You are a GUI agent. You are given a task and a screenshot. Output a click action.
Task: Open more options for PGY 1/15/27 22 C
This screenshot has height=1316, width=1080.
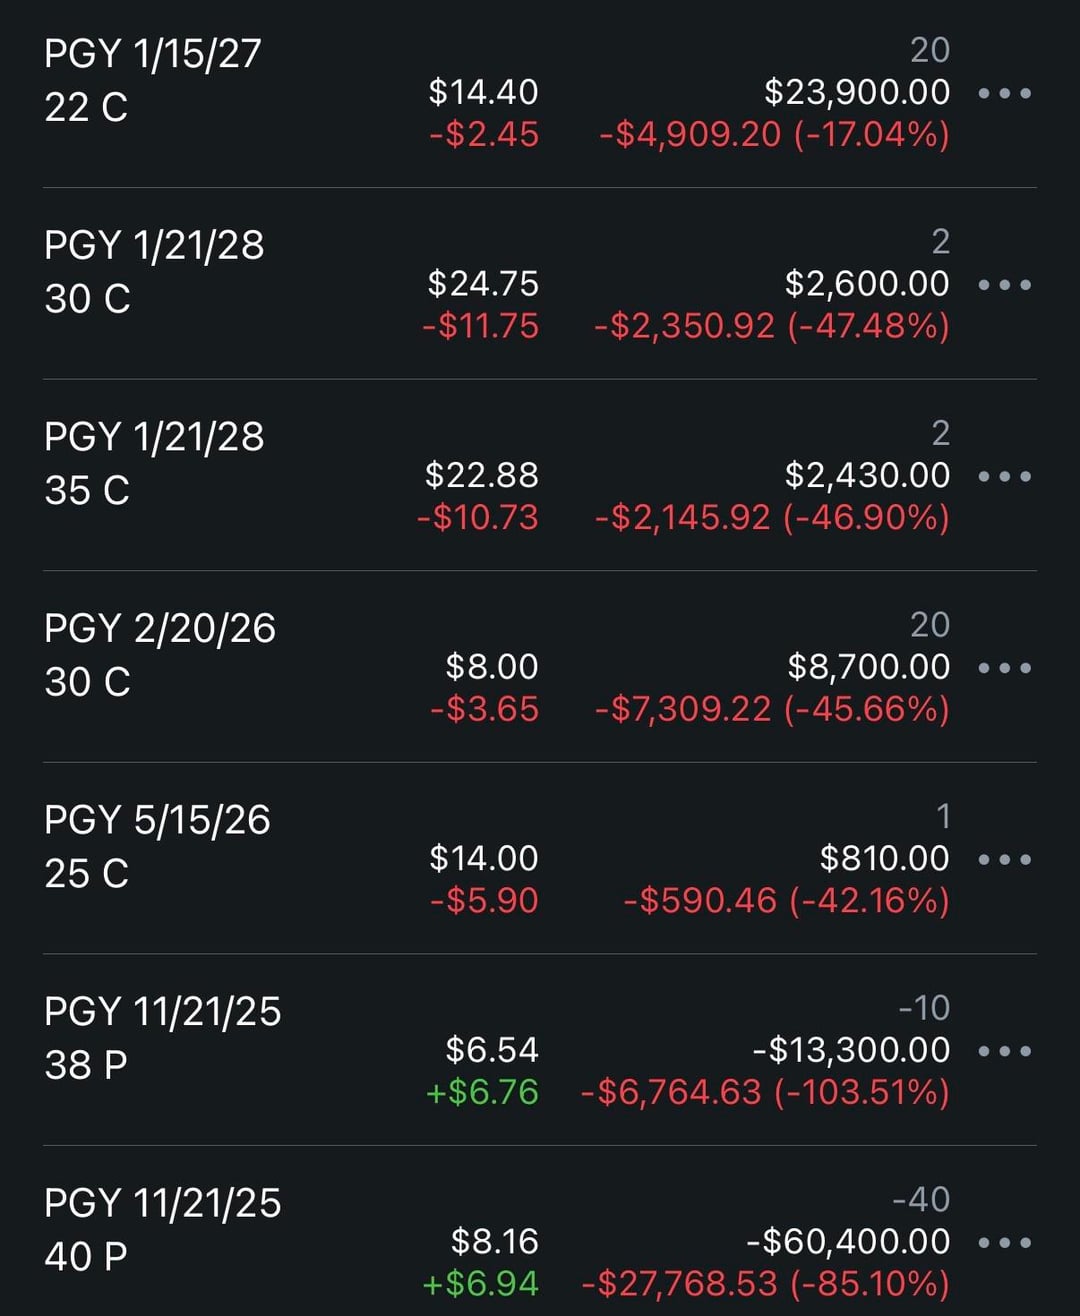1004,93
